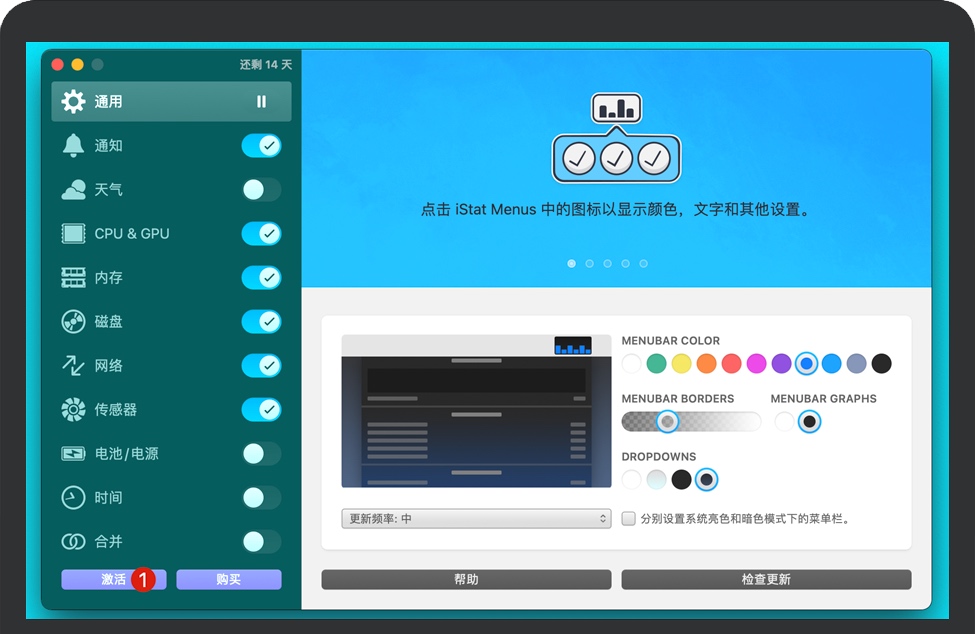The height and width of the screenshot is (634, 975).
Task: Enable the 电池/电源 toggle
Action: (261, 454)
